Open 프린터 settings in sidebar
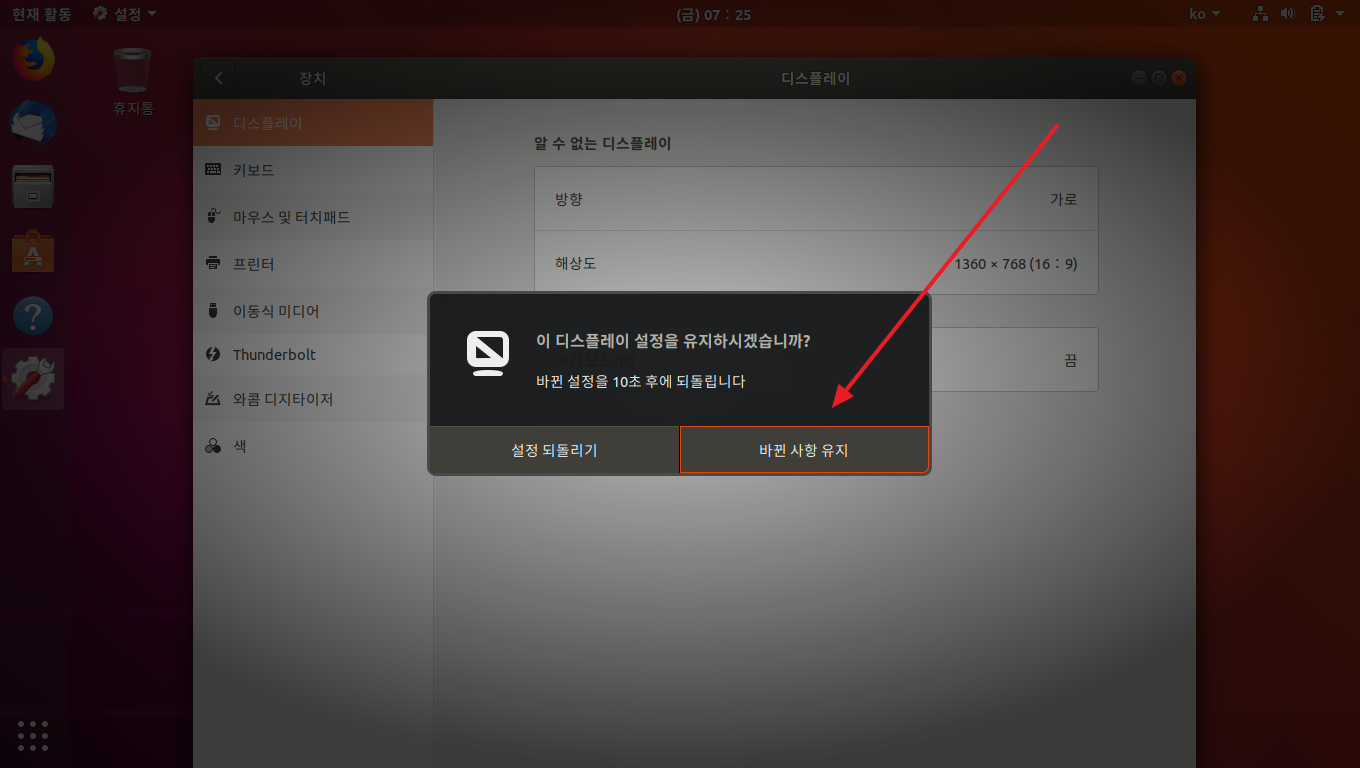Screen dimensions: 1360x768 [313, 264]
